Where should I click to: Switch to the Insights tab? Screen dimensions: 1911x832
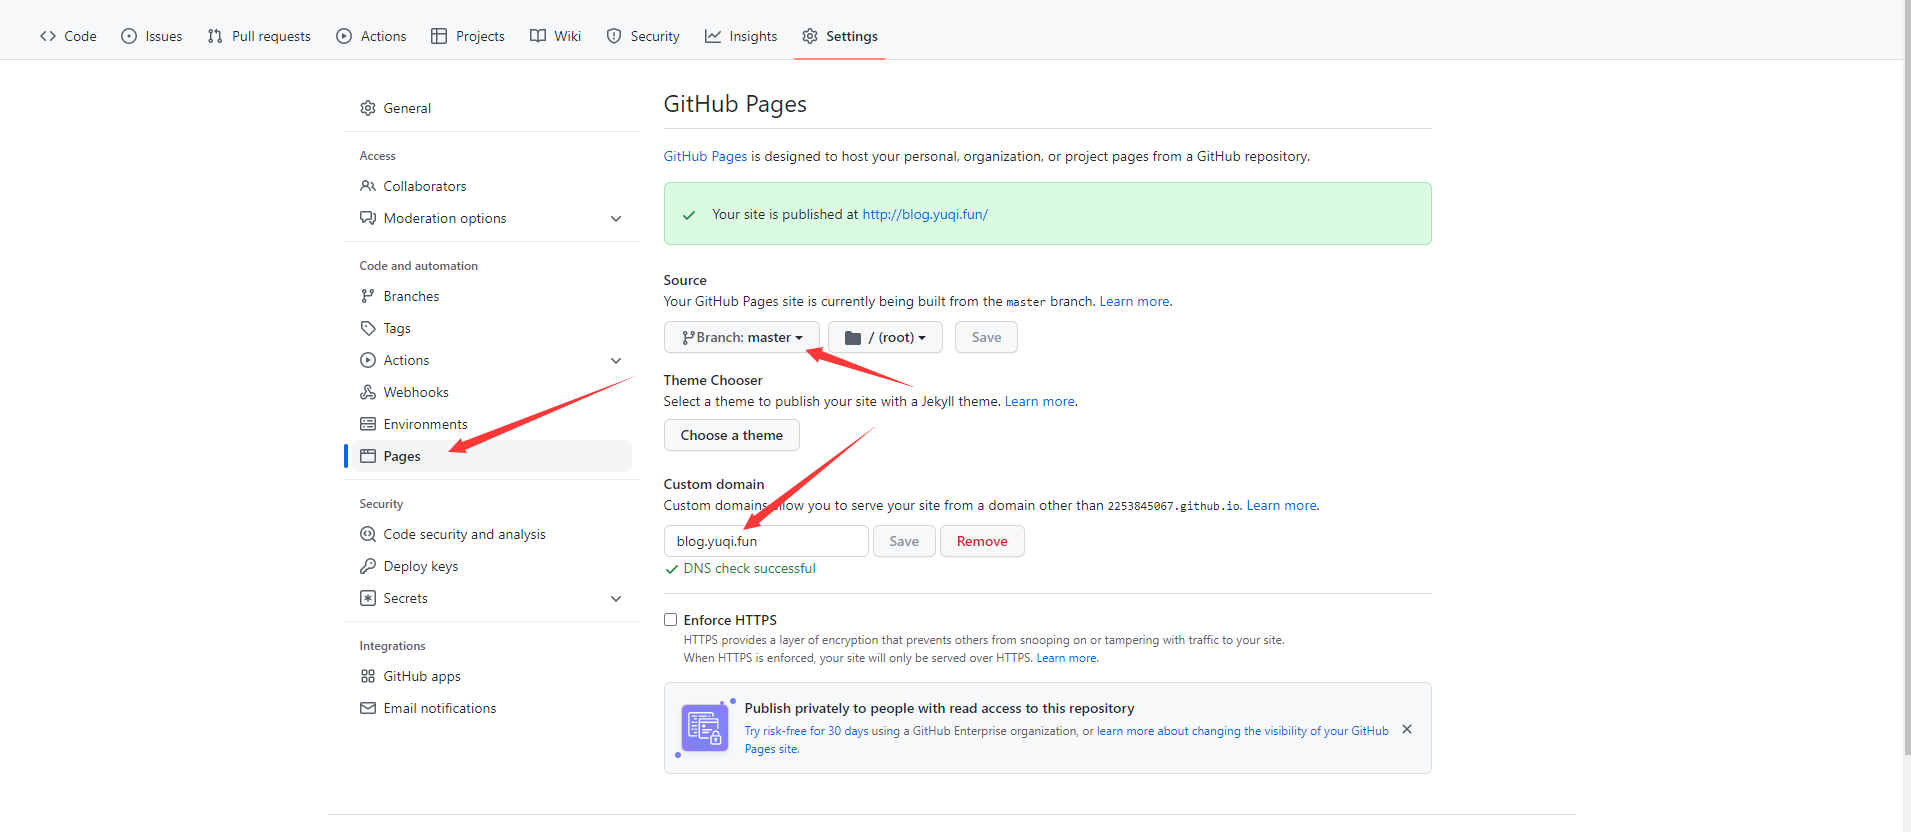point(741,36)
